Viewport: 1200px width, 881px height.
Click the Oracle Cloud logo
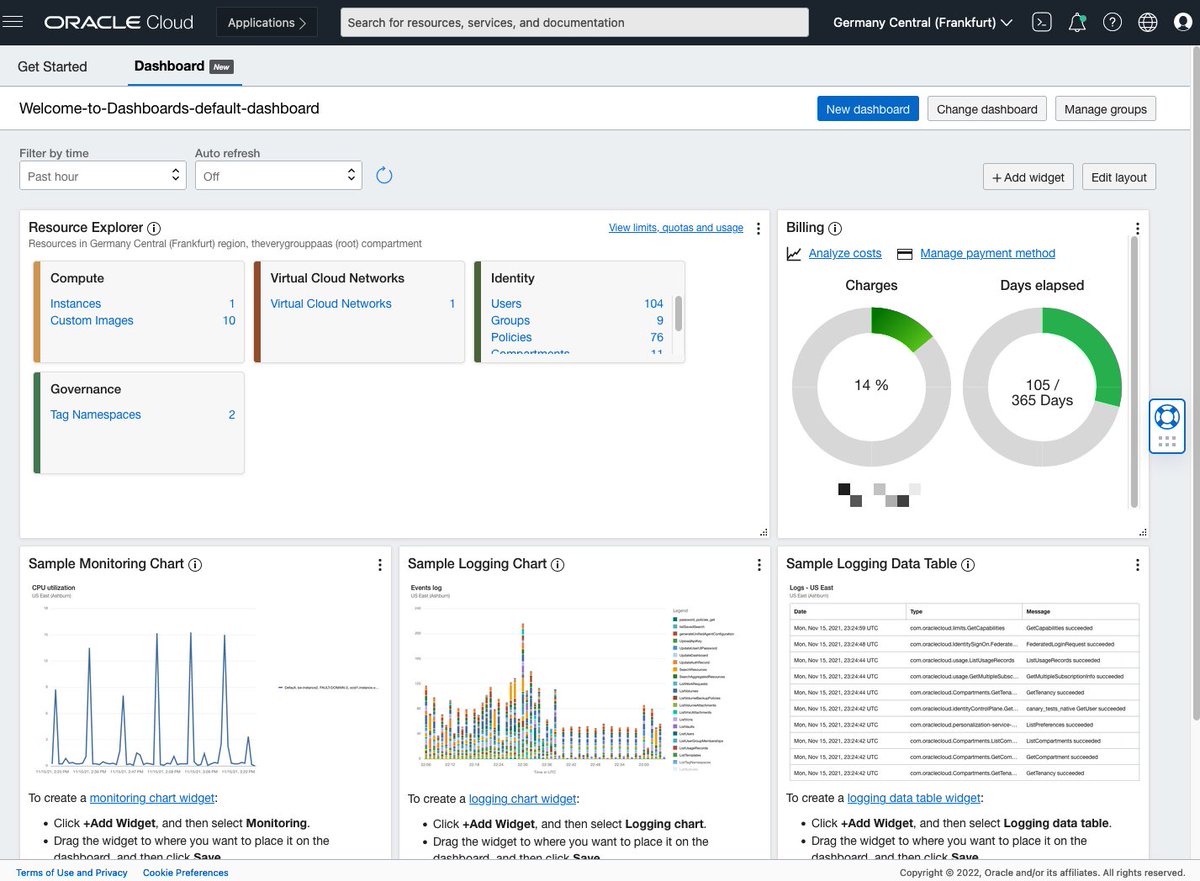[121, 22]
